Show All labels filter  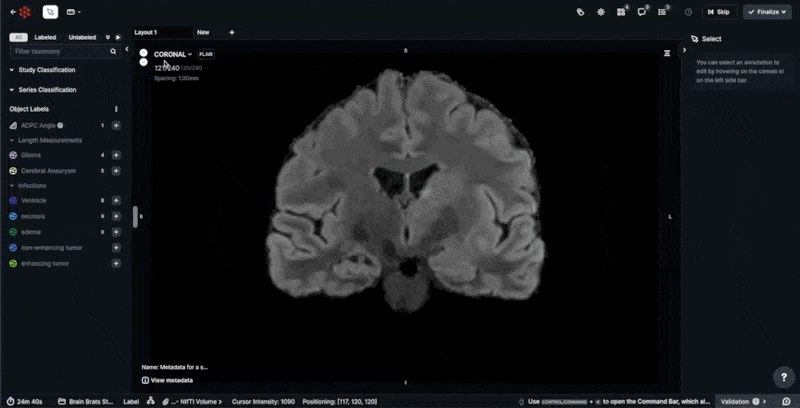click(18, 37)
